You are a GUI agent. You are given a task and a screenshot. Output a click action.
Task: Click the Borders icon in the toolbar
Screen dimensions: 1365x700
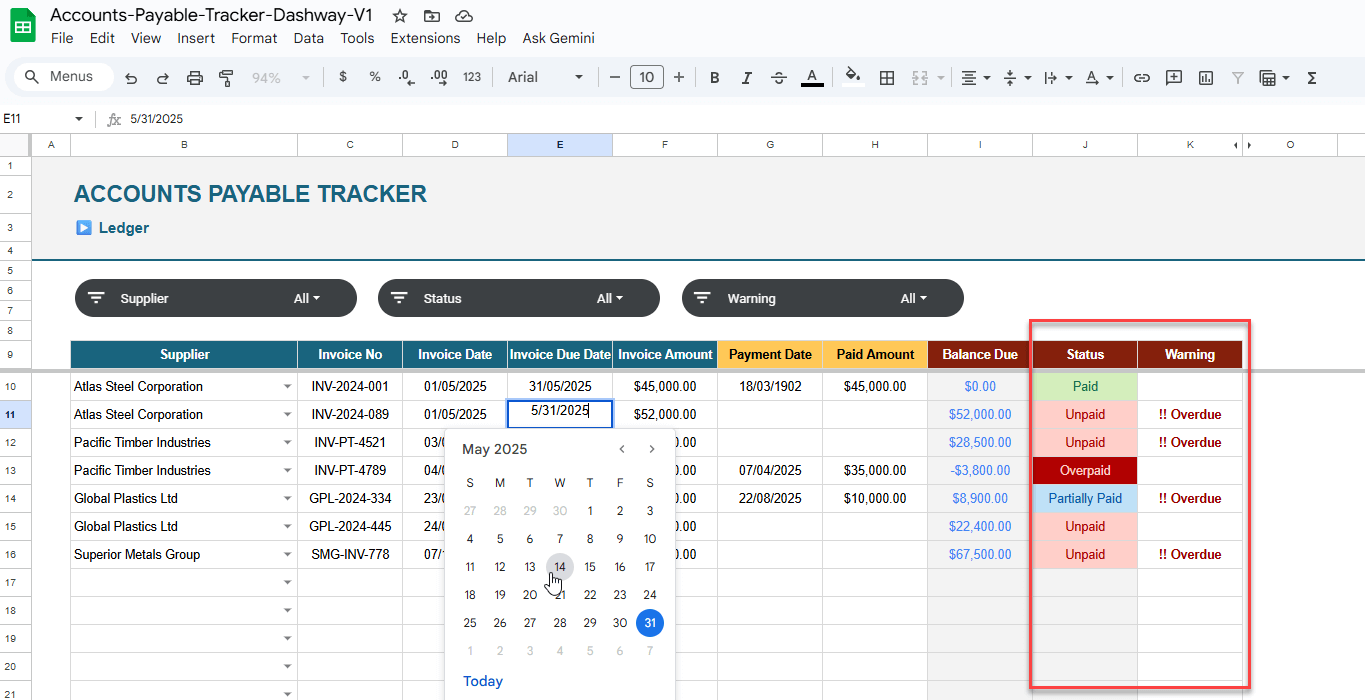pos(886,78)
